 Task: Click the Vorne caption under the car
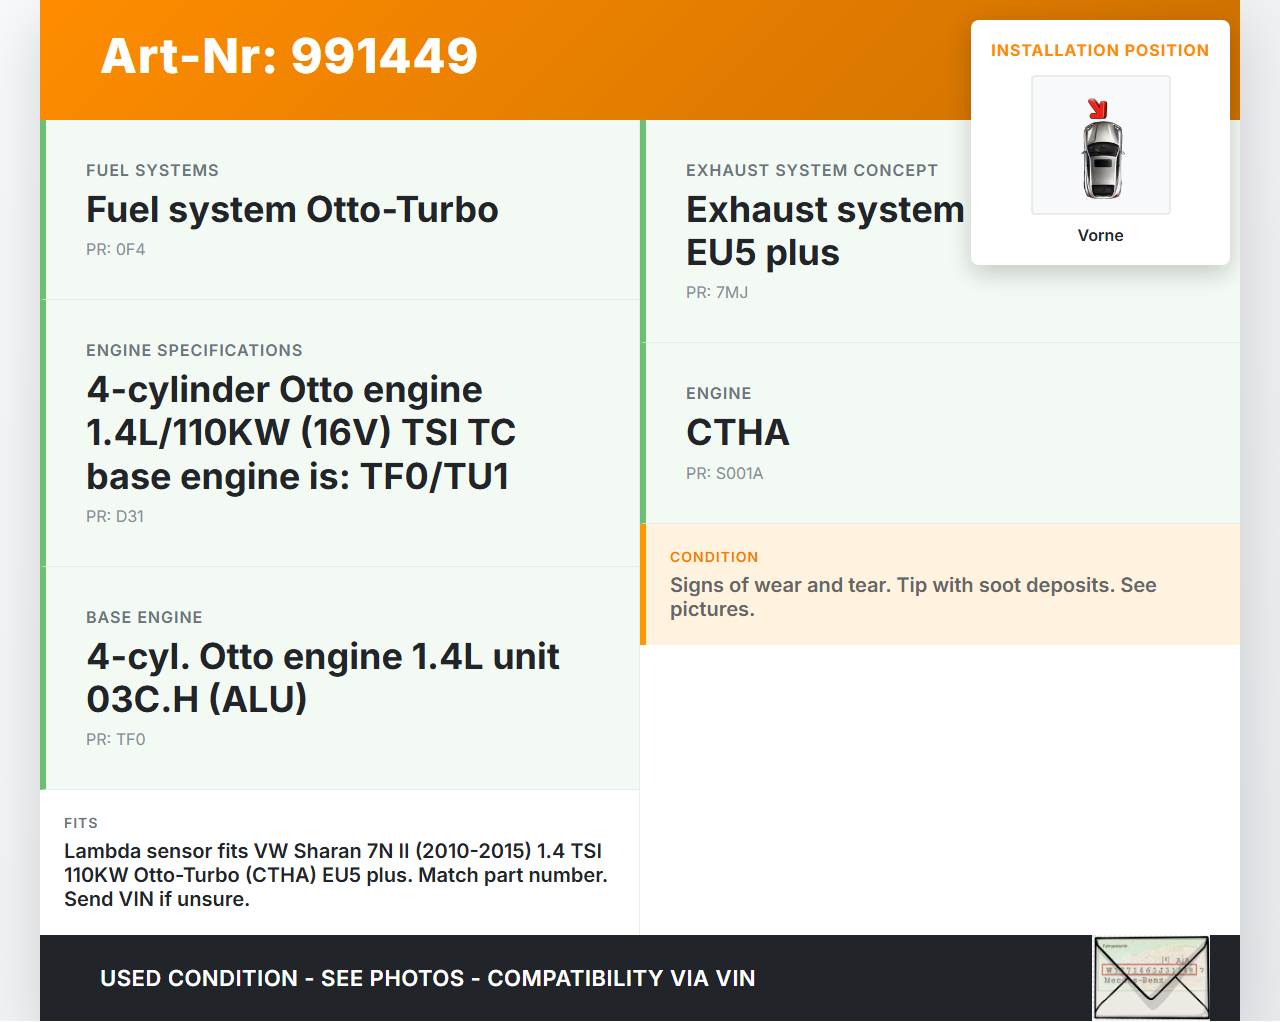[x=1100, y=235]
